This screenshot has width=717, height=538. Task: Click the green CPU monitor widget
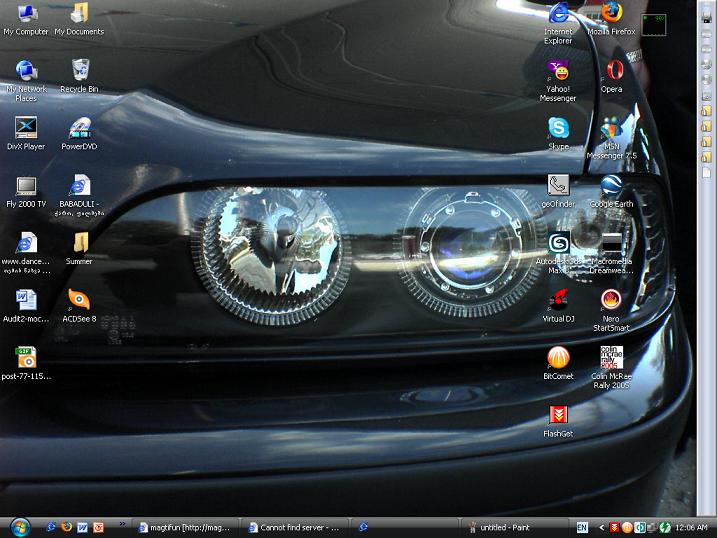point(653,24)
